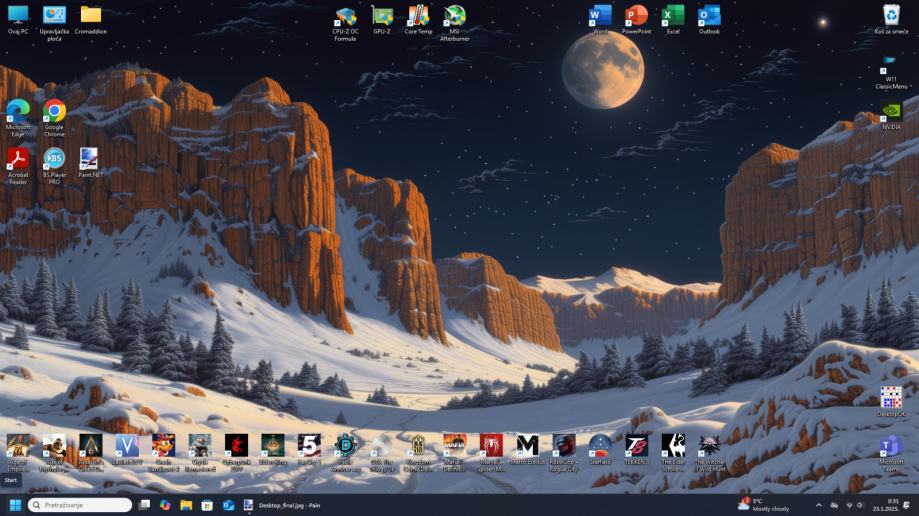The width and height of the screenshot is (919, 516).
Task: Open the PowerPoint desktop shortcut
Action: click(x=637, y=20)
